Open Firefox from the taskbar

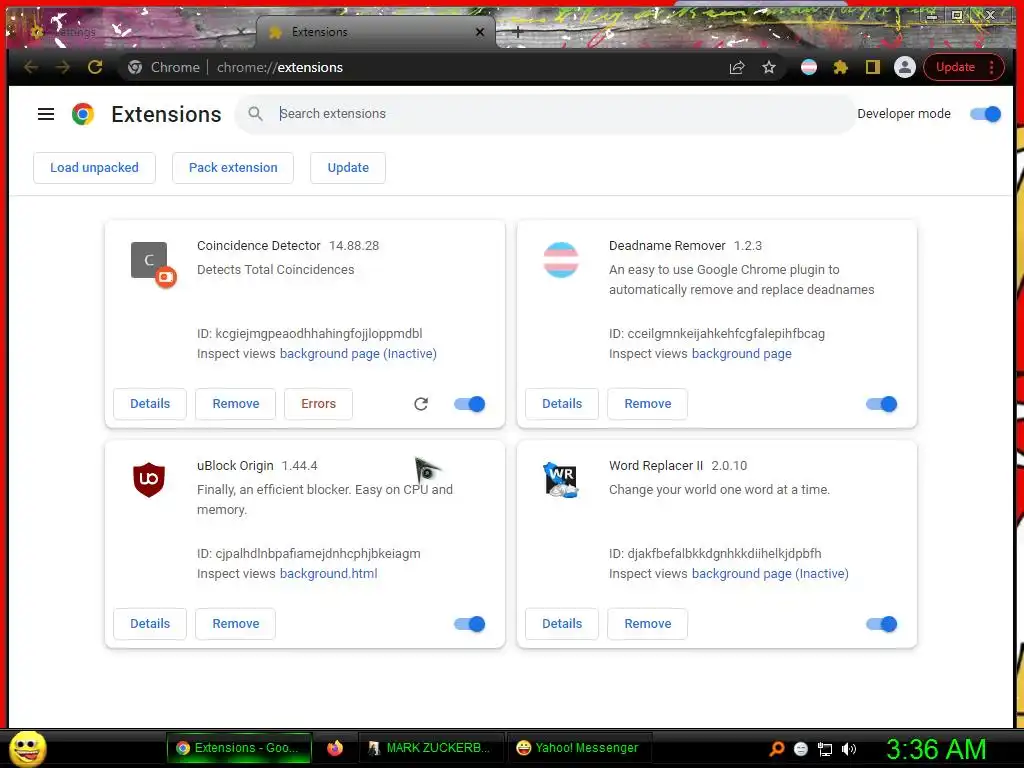[x=335, y=748]
